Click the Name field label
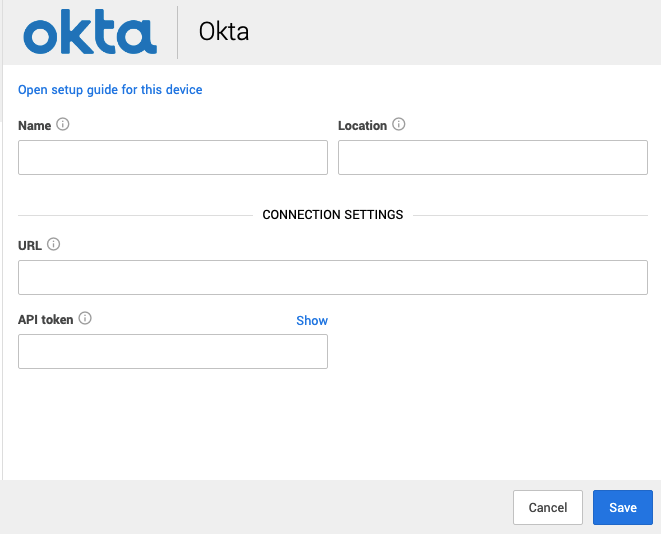The width and height of the screenshot is (661, 534). (35, 126)
